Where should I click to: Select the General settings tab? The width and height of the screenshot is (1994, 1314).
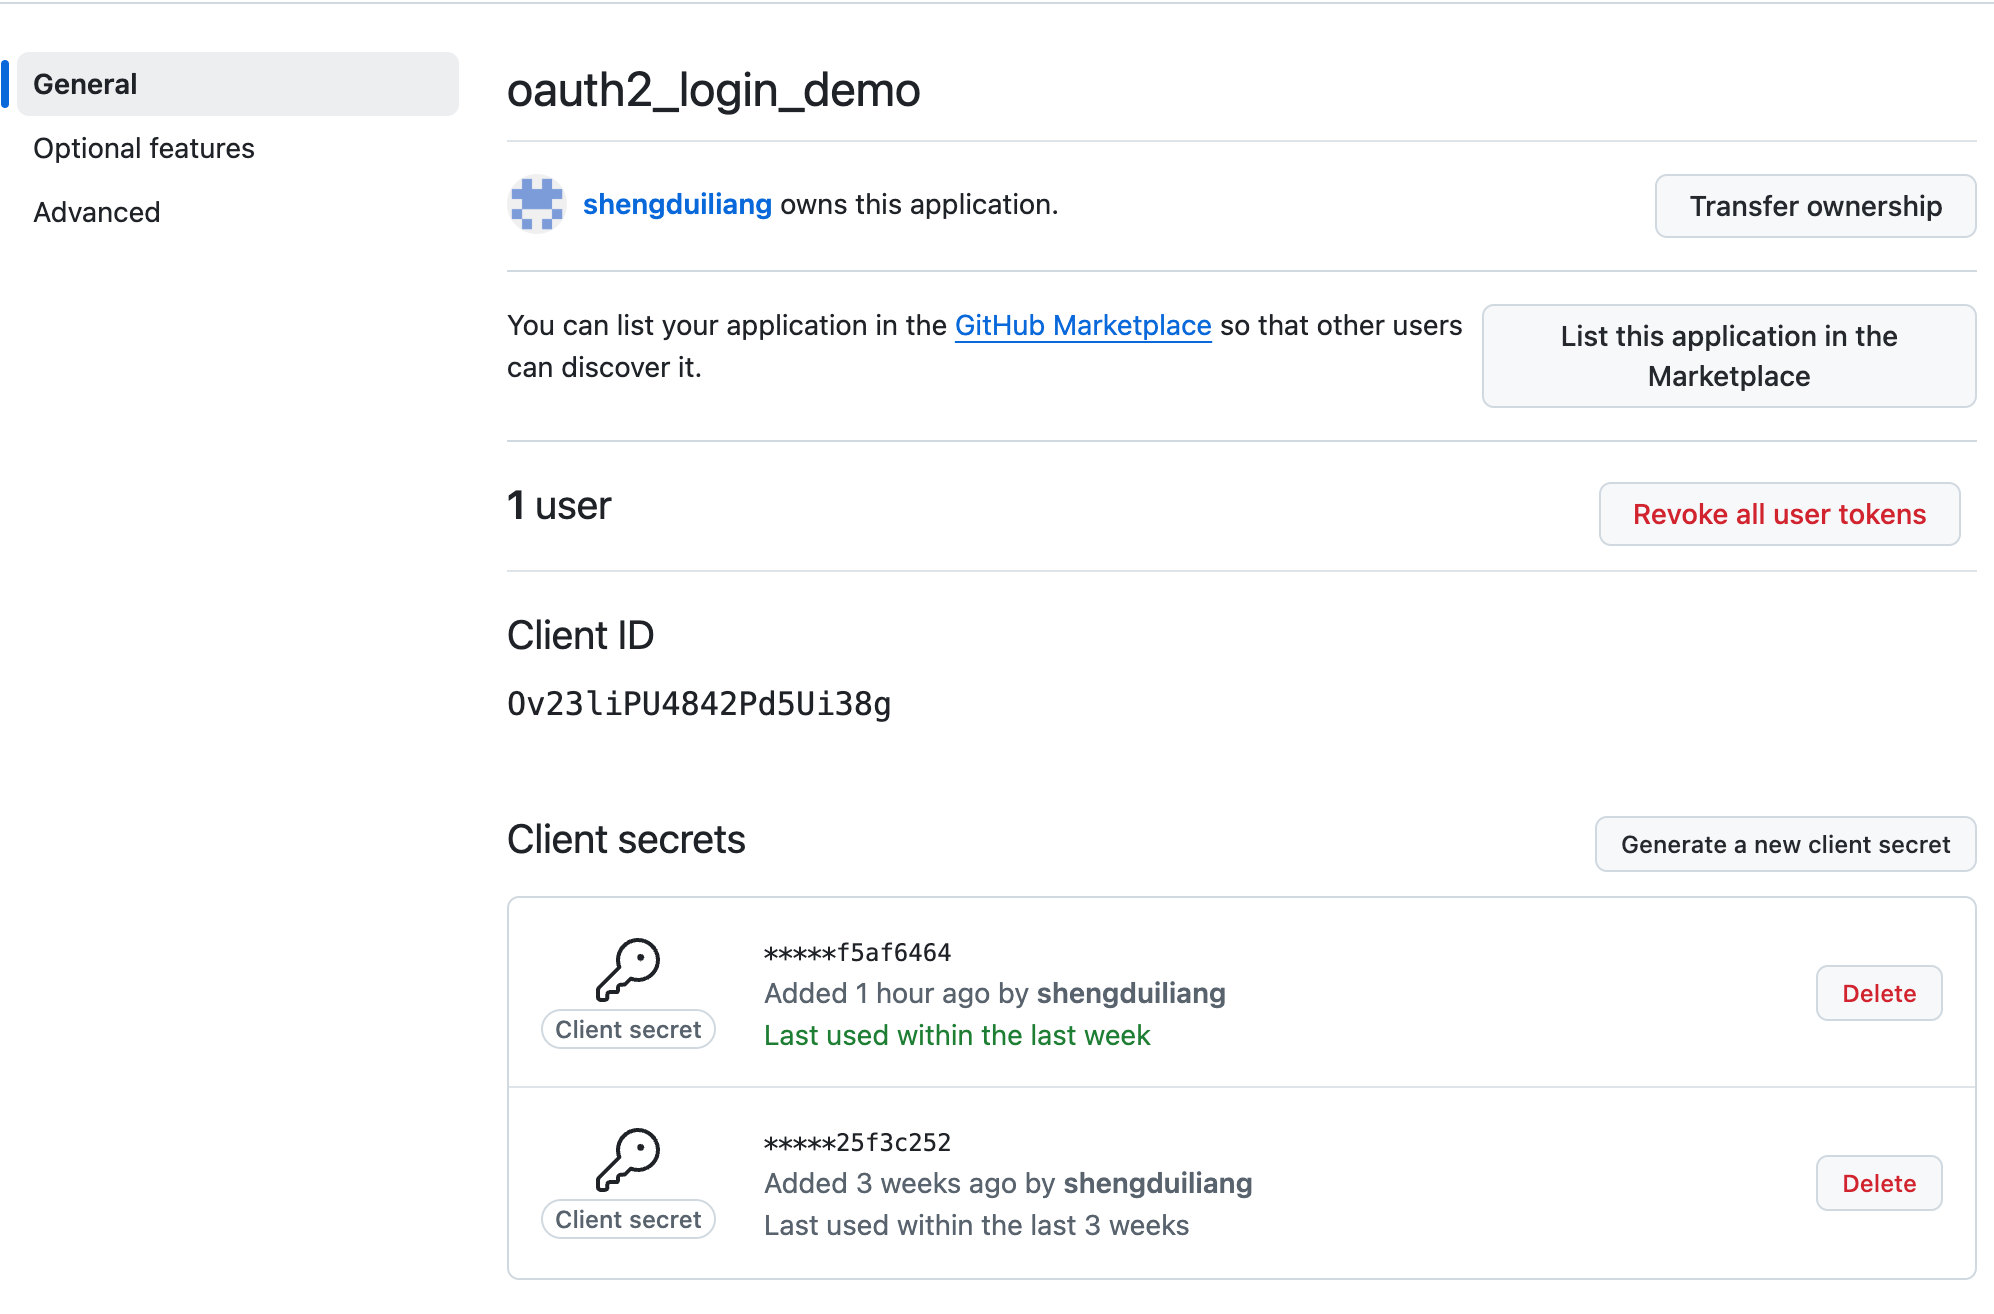tap(84, 83)
